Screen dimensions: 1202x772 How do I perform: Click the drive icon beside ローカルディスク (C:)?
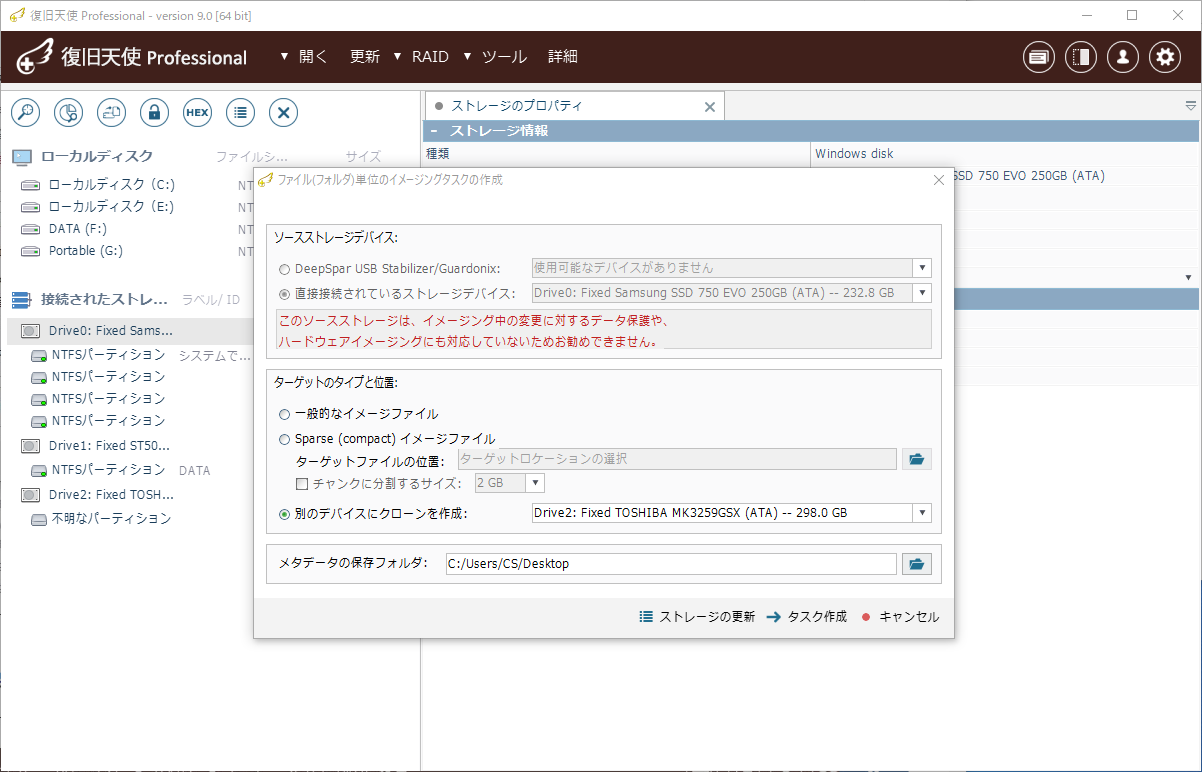point(31,185)
